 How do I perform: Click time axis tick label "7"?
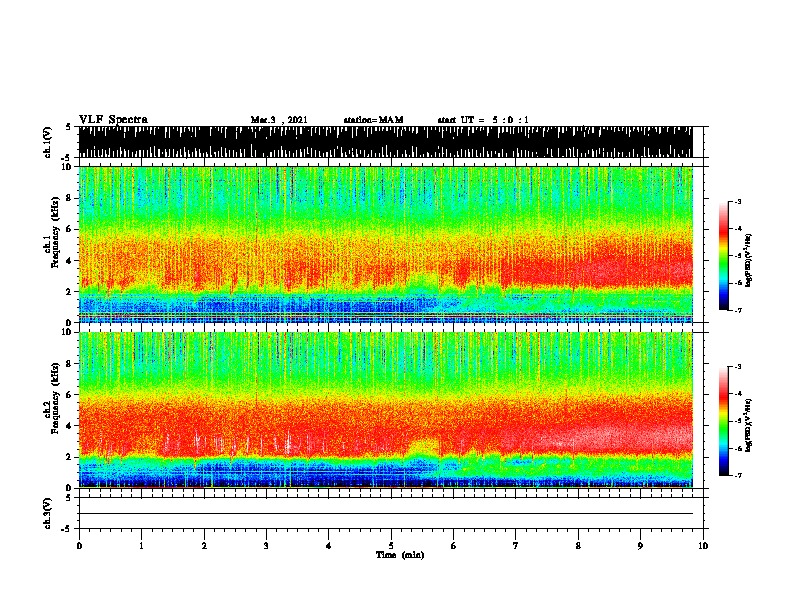[516, 546]
